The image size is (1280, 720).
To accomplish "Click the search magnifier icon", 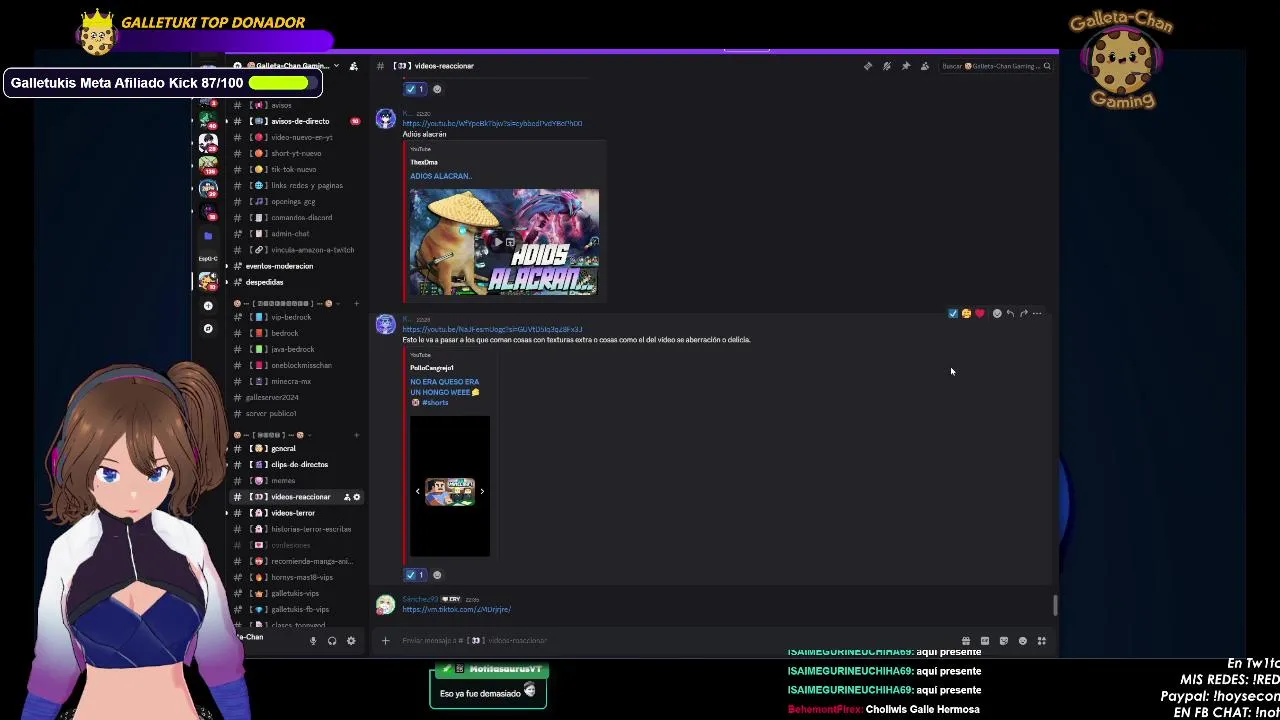I will click(1047, 66).
